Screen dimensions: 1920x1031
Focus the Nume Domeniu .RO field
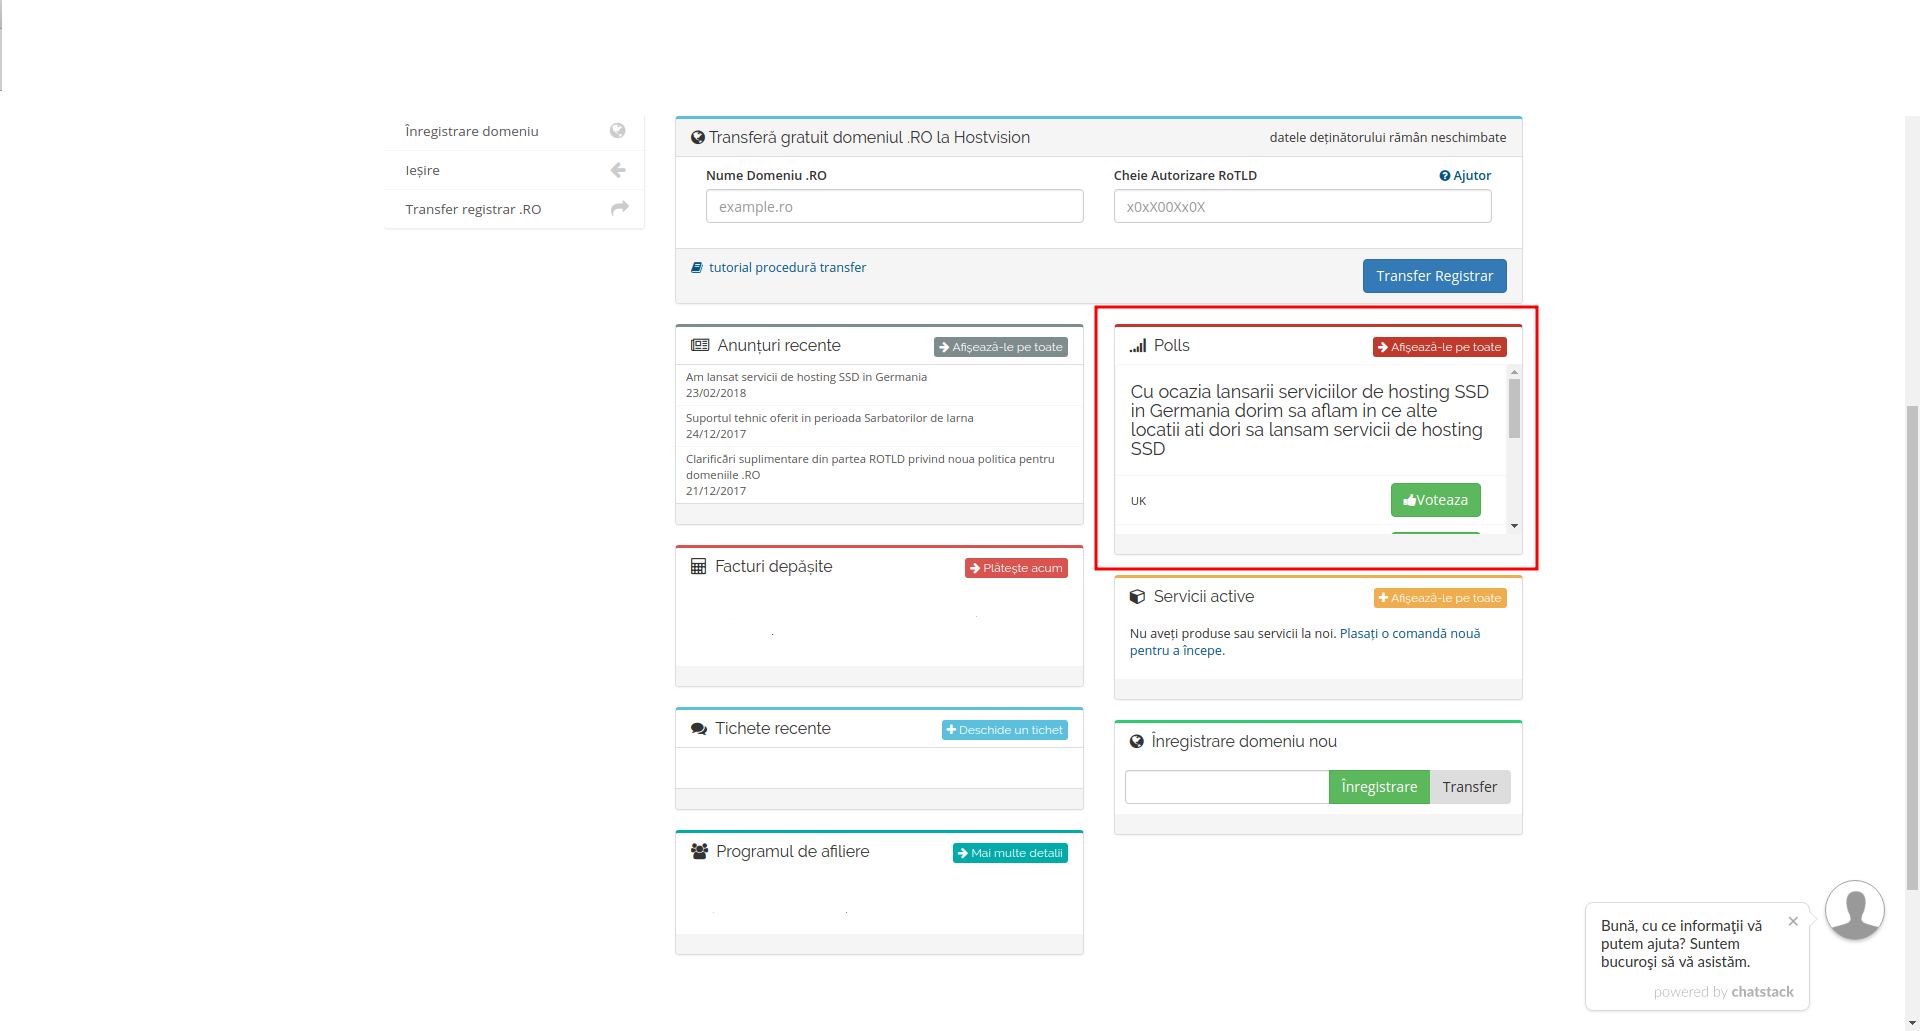pyautogui.click(x=894, y=207)
